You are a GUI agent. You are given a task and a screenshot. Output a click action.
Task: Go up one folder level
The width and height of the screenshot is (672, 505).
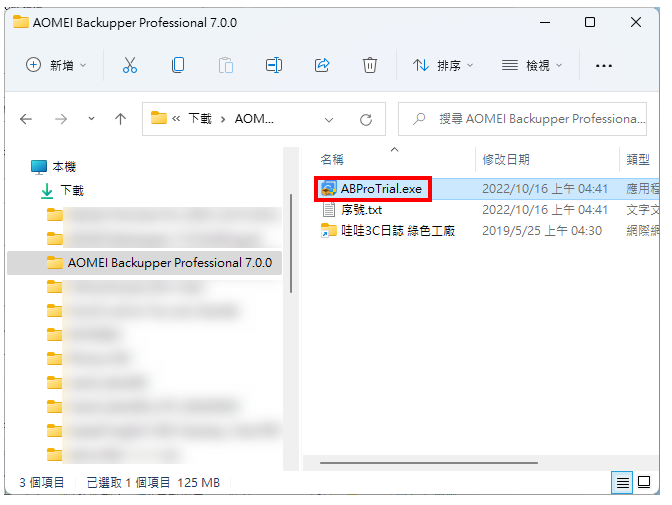[120, 119]
